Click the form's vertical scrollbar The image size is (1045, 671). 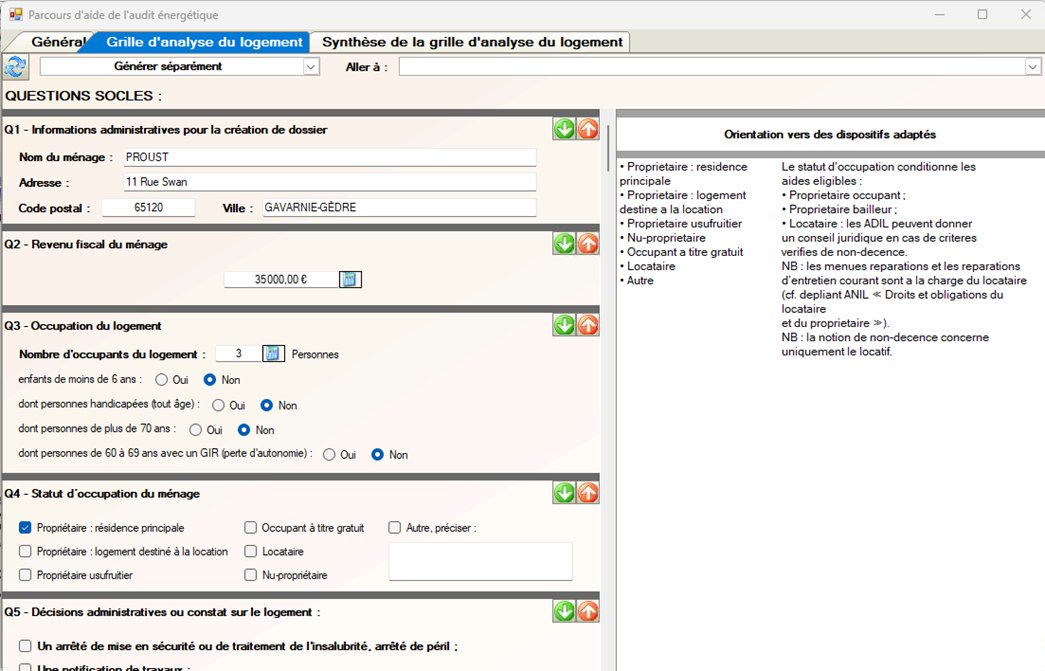coord(607,150)
